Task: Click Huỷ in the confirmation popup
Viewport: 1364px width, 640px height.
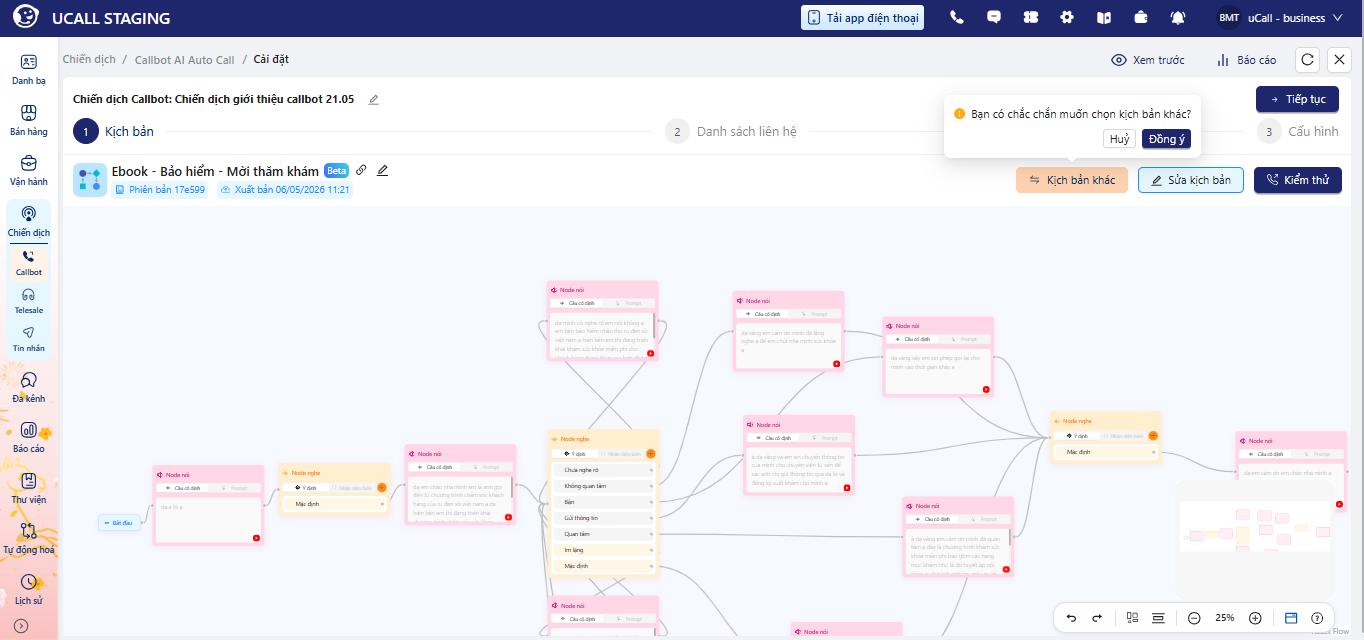Action: point(1120,139)
